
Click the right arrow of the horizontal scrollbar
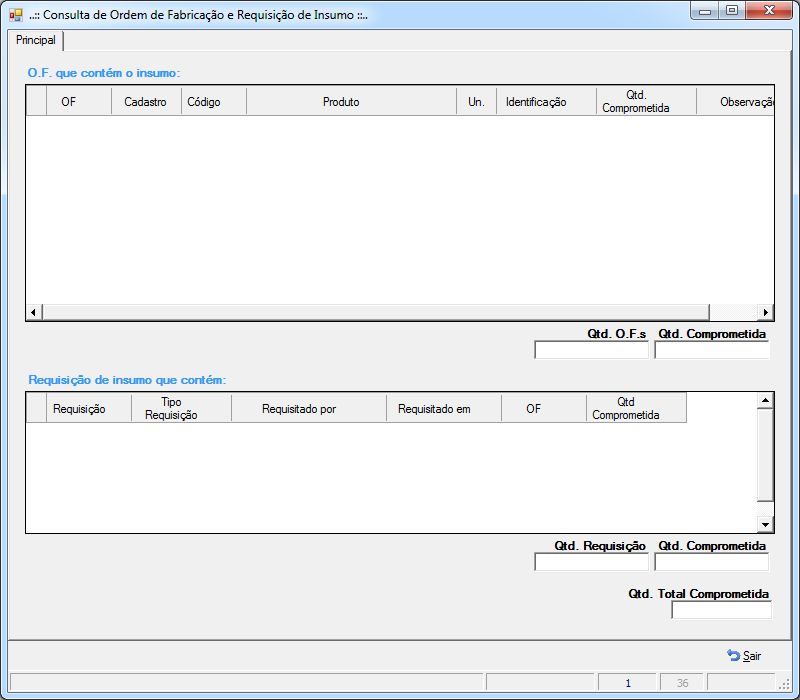point(765,312)
